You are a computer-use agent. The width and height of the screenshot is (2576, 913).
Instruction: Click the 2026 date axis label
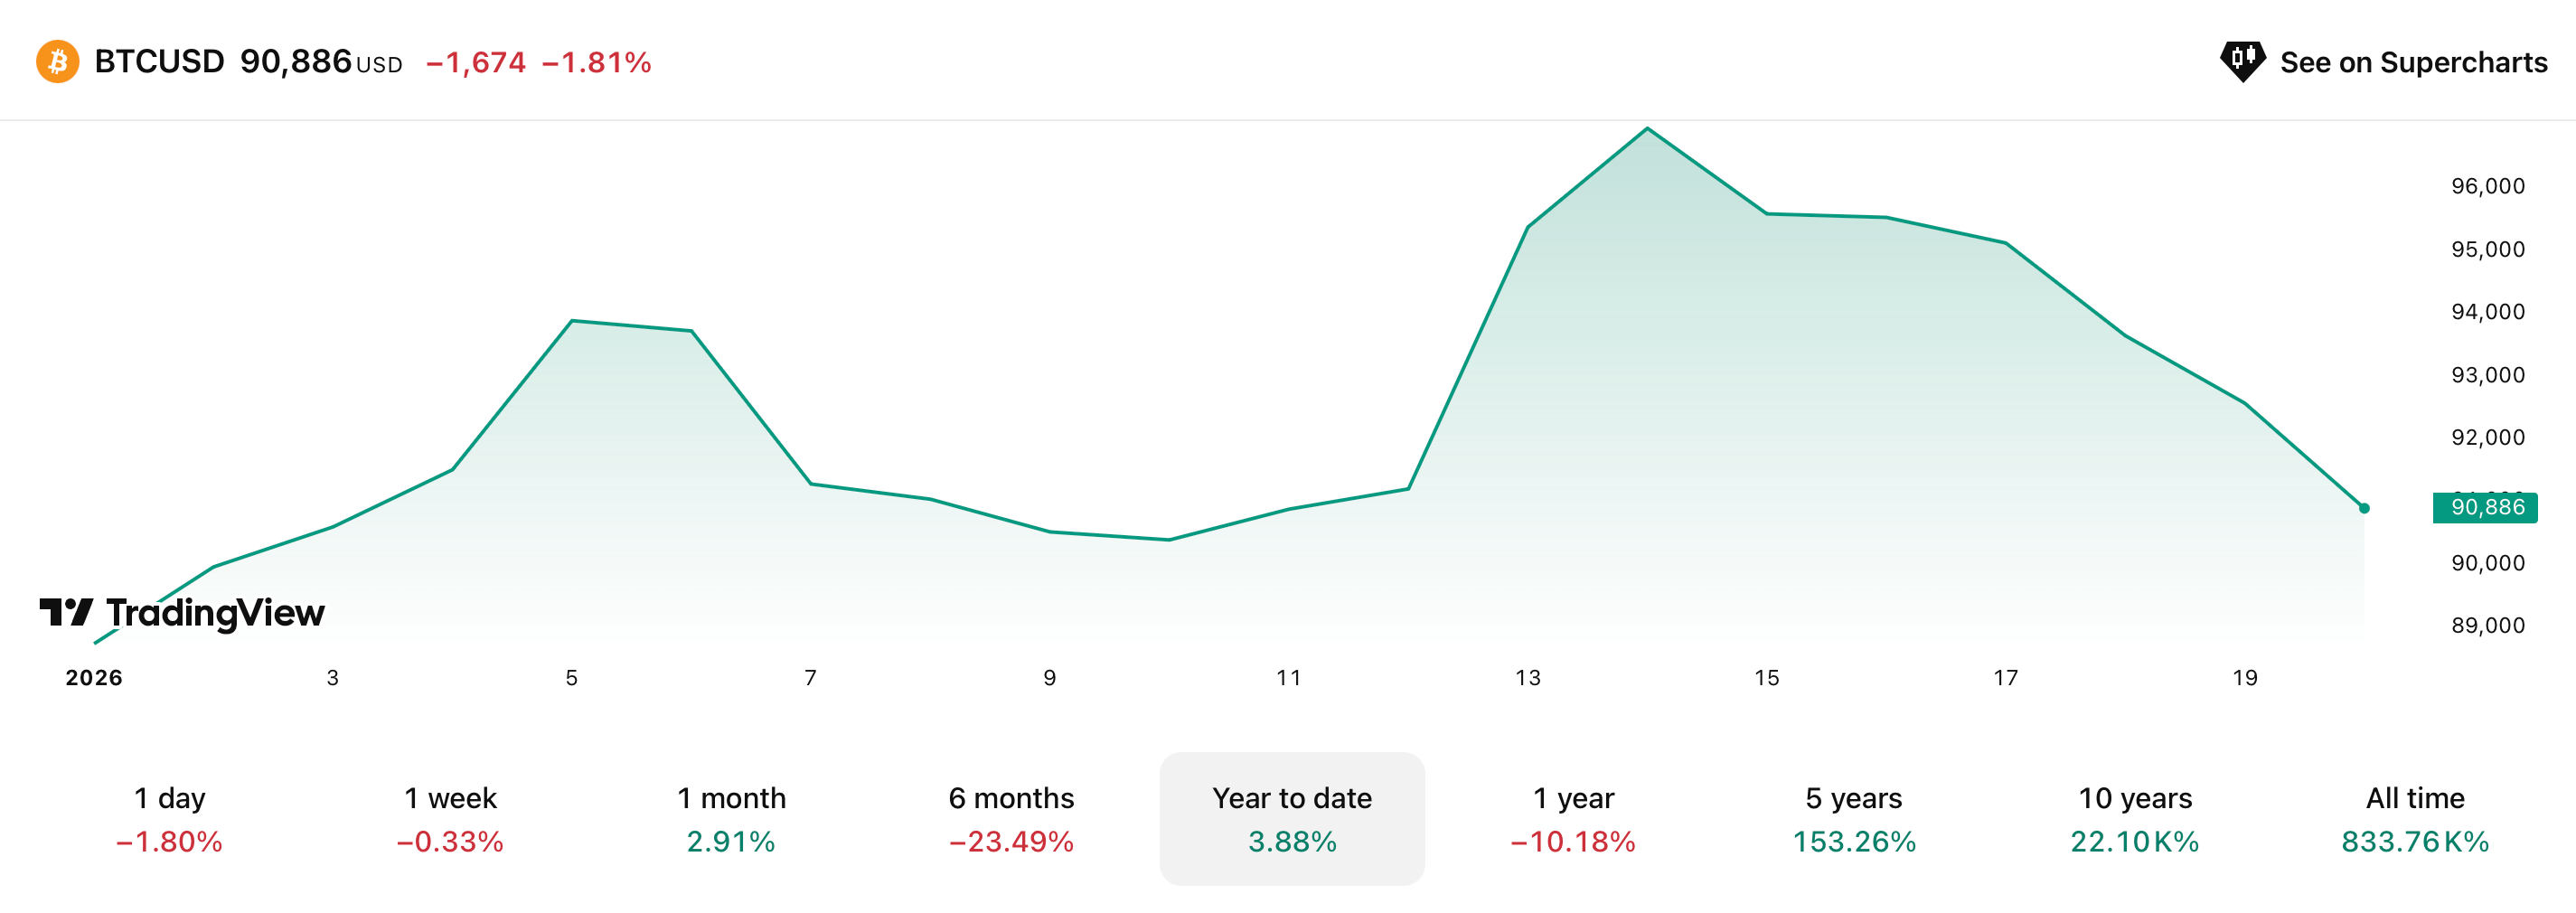[94, 678]
